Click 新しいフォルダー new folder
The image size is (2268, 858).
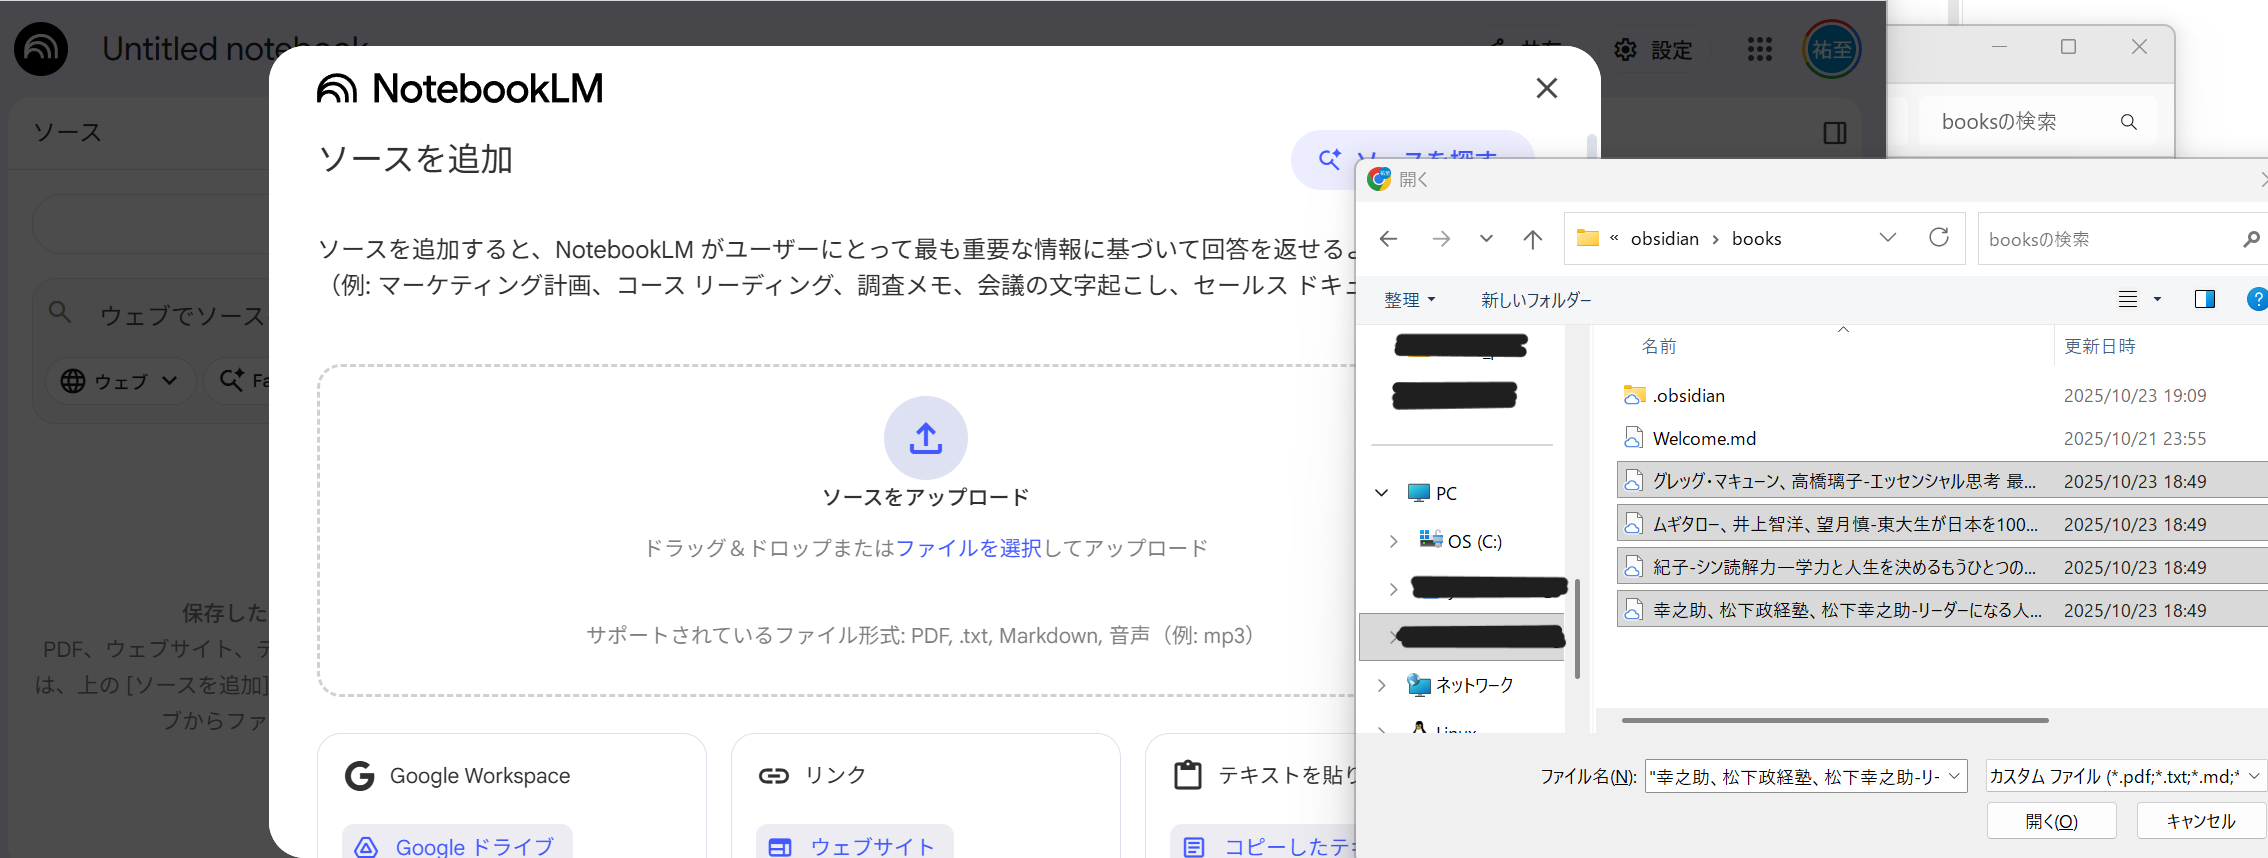(x=1536, y=300)
